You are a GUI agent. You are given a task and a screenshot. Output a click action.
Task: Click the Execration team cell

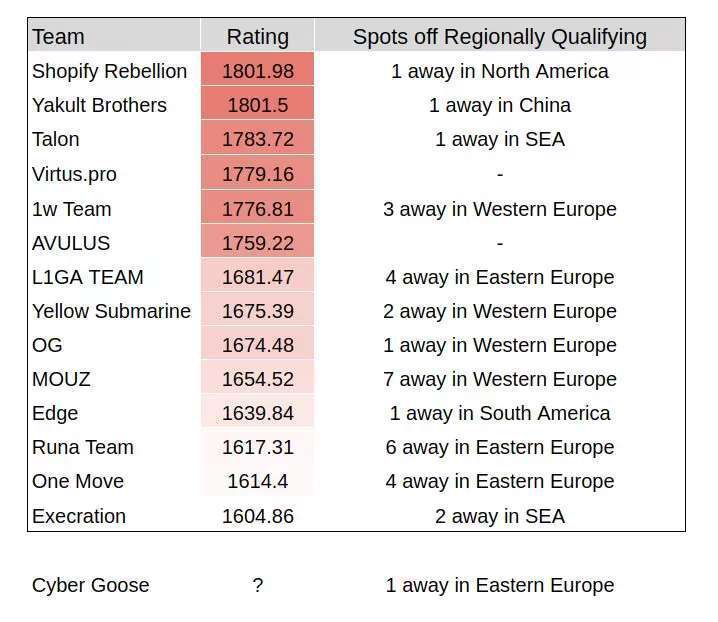click(79, 516)
